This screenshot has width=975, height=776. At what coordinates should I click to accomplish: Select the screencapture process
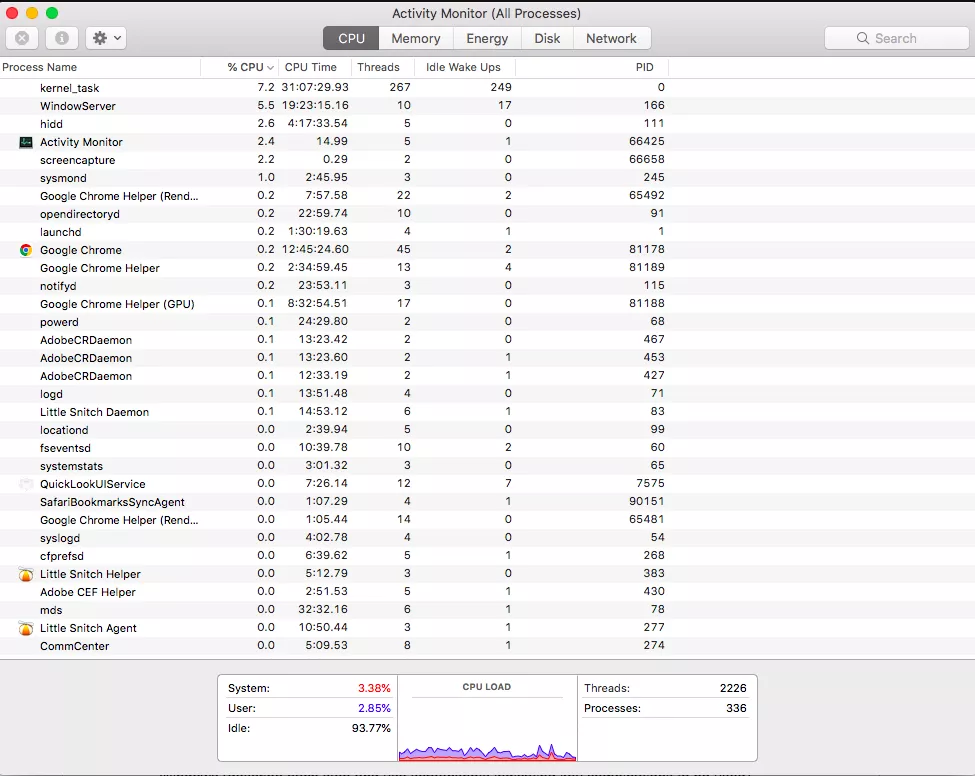pos(488,160)
